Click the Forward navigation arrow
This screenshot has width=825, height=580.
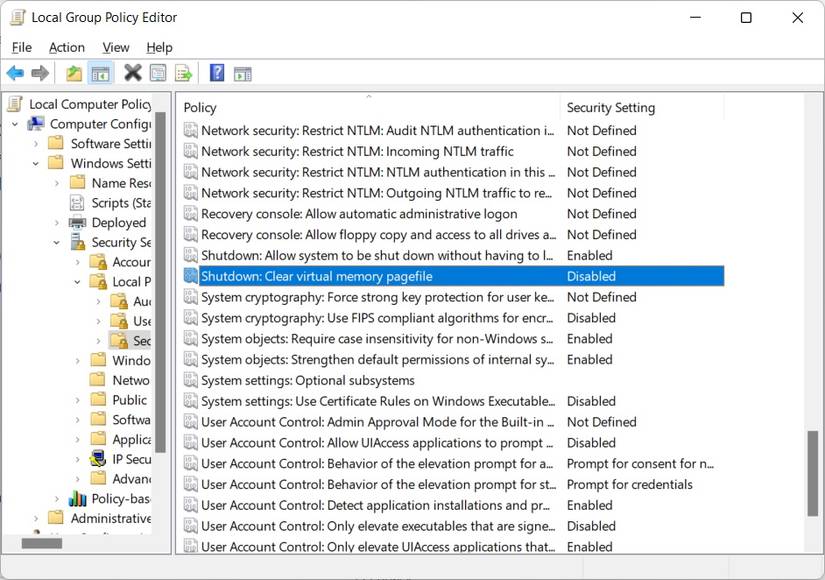tap(40, 72)
